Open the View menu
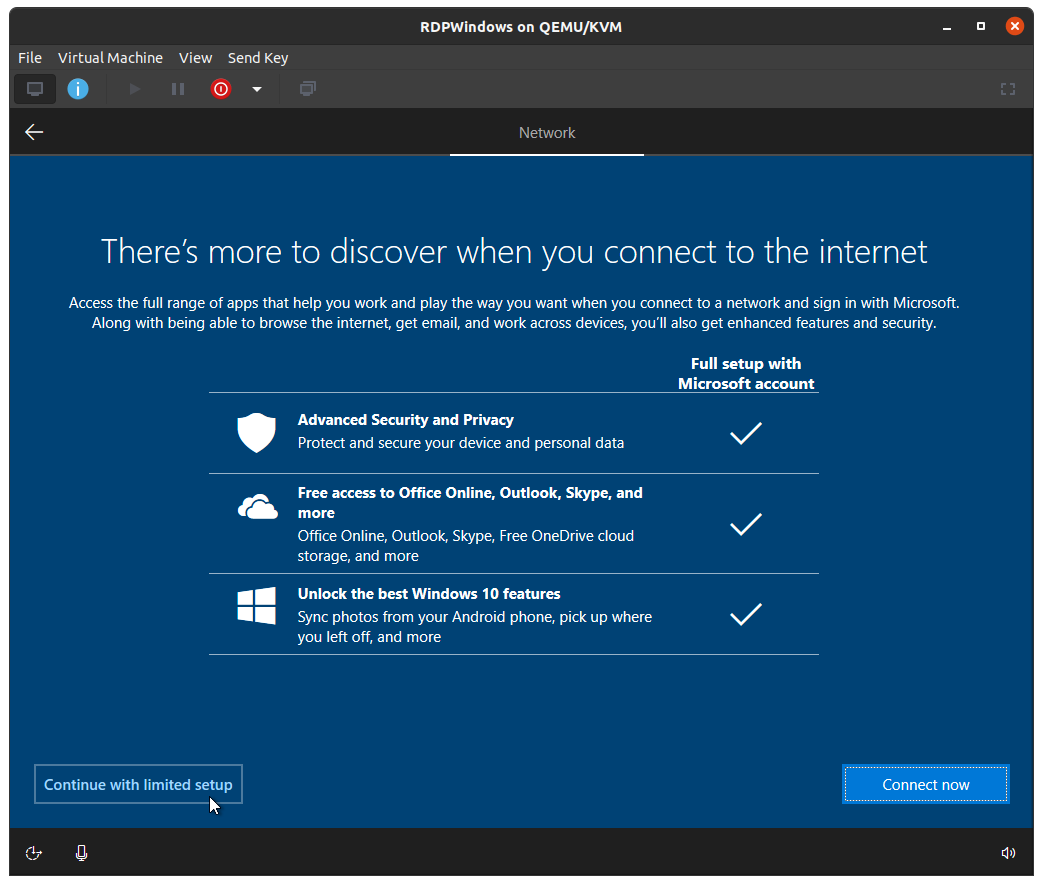The width and height of the screenshot is (1043, 885). (195, 58)
